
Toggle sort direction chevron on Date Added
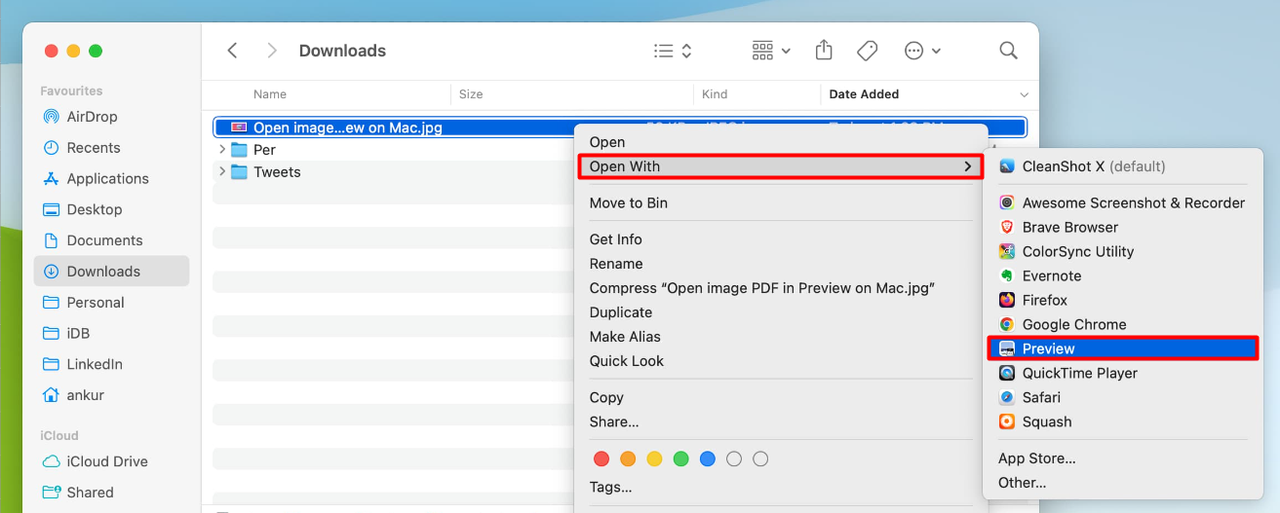click(x=1023, y=95)
